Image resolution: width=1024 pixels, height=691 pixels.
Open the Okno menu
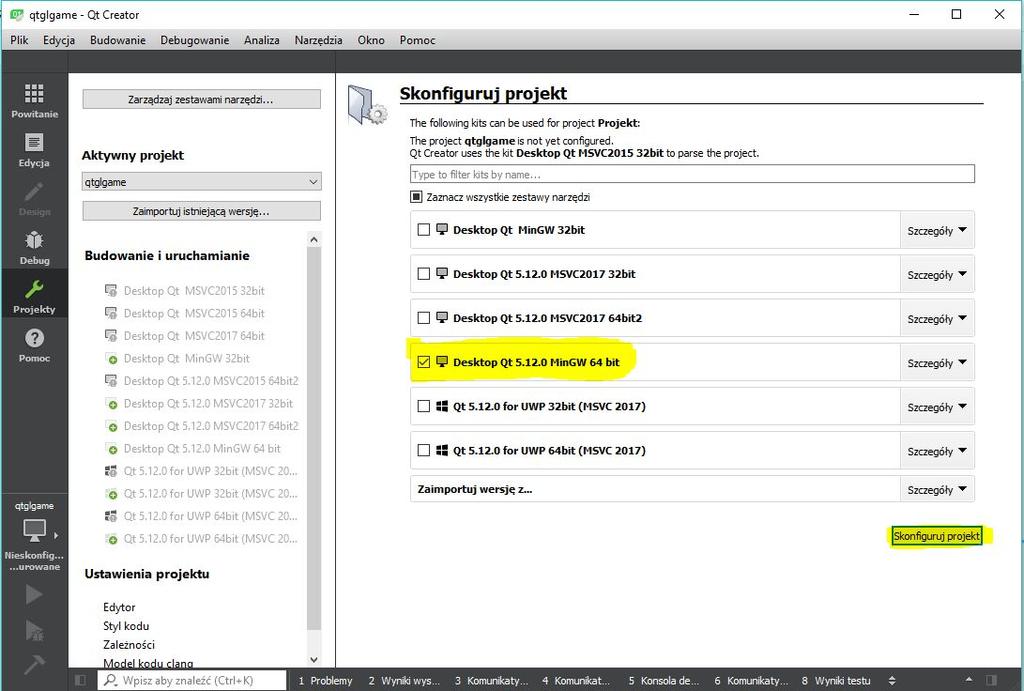point(371,40)
